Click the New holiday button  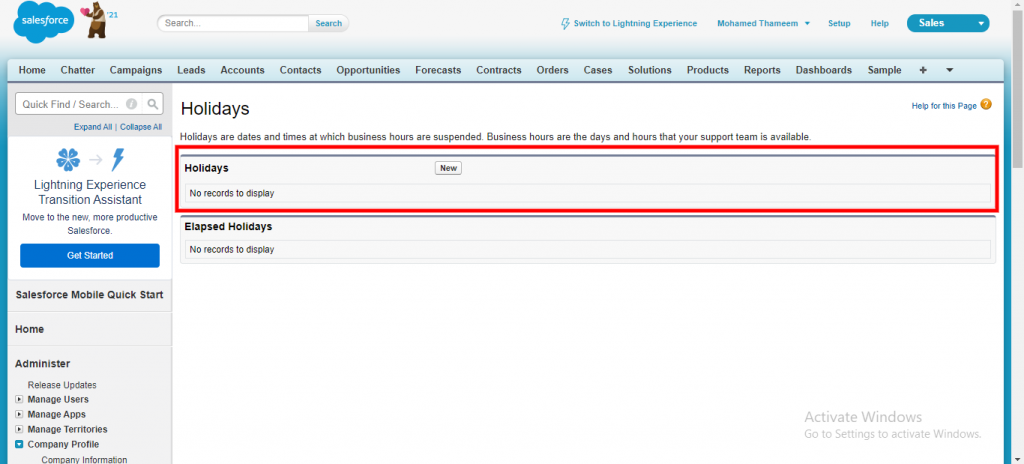click(448, 168)
